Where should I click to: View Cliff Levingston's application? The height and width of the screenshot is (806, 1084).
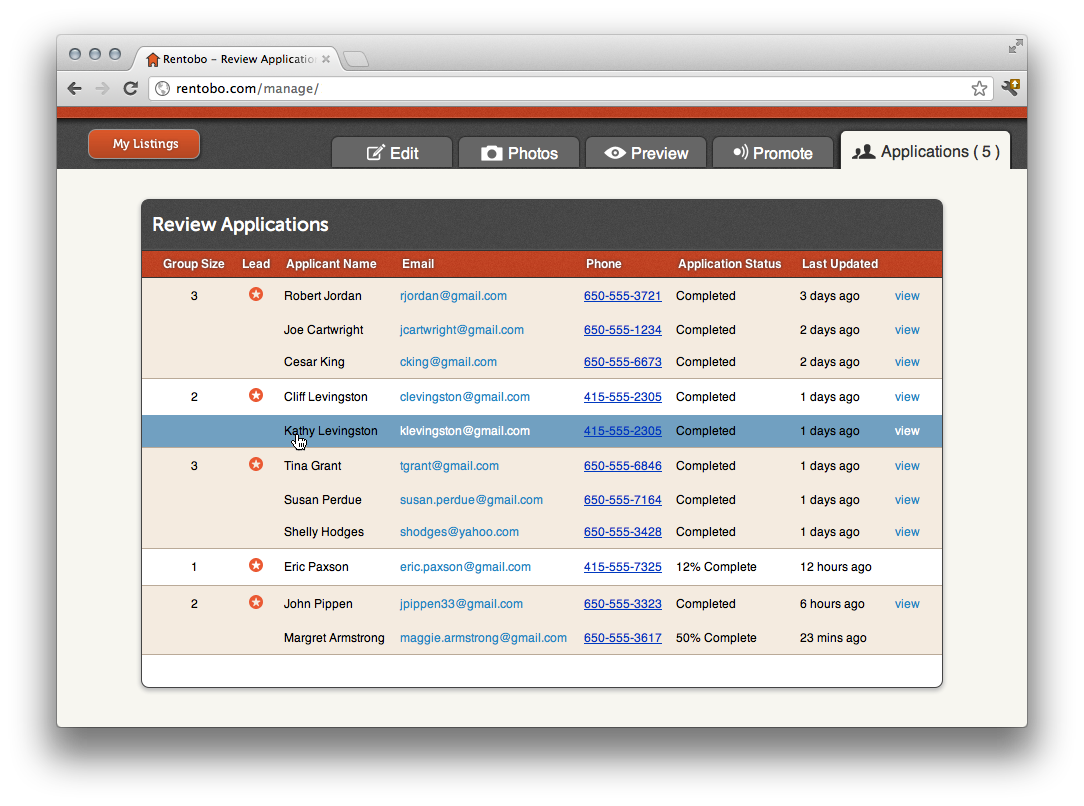907,397
